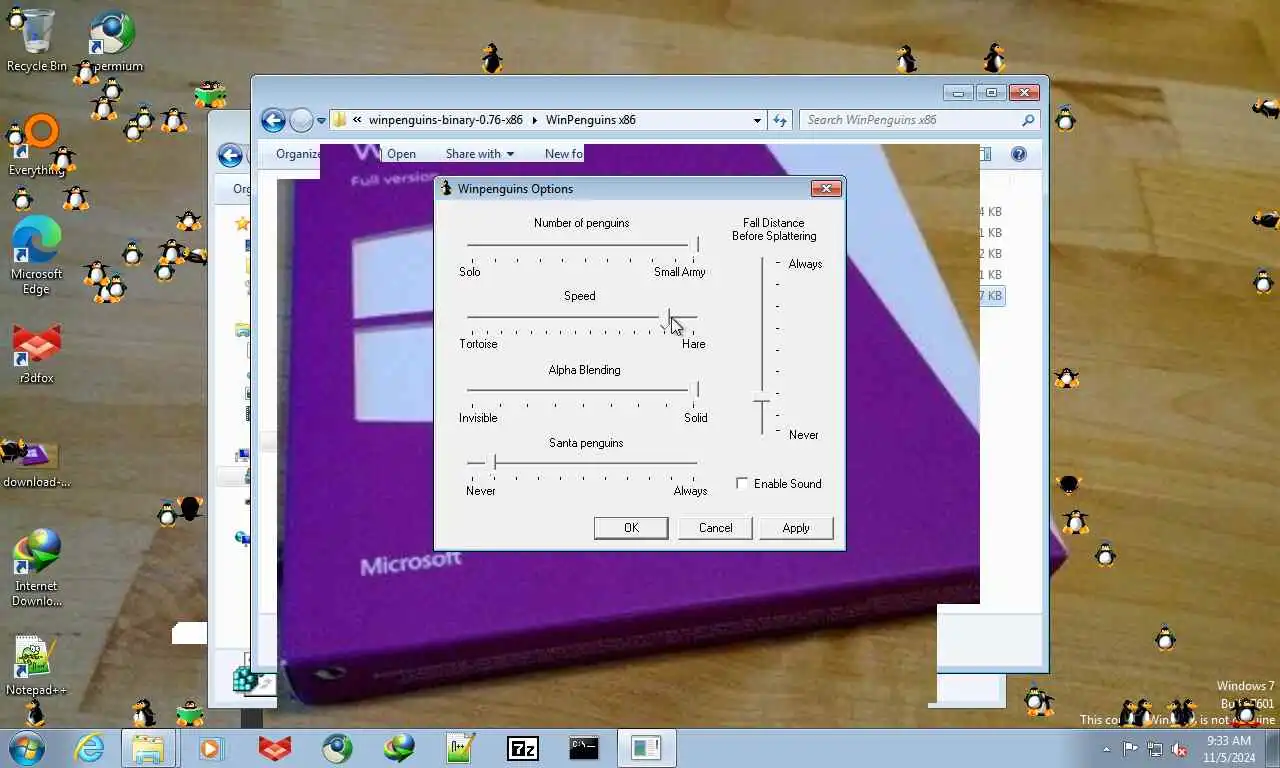This screenshot has width=1280, height=768.
Task: Click the Open command in Explorer toolbar
Action: [401, 154]
